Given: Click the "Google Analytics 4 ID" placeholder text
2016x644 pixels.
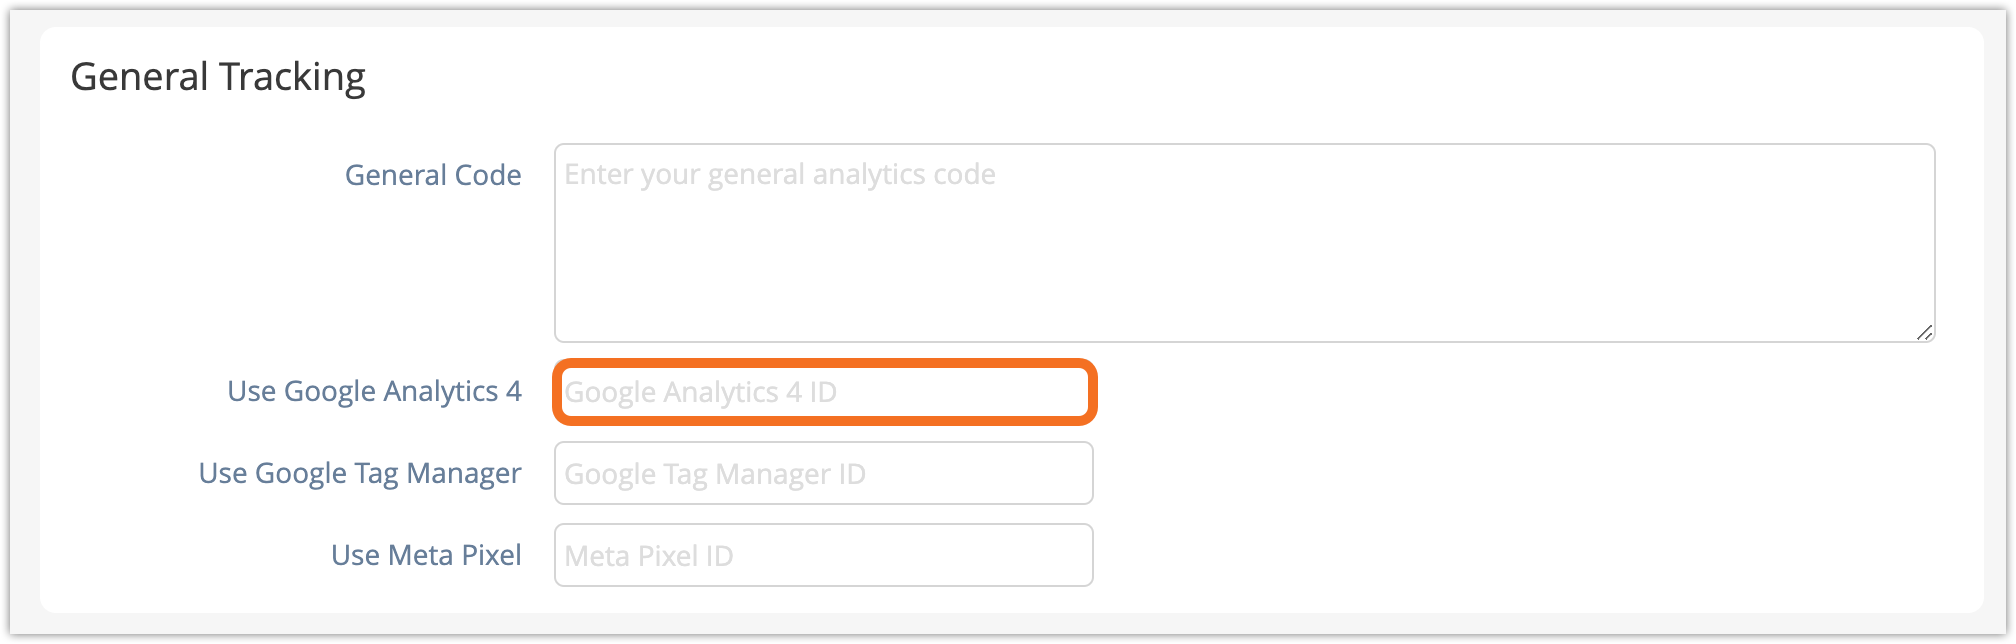Looking at the screenshot, I should (700, 392).
